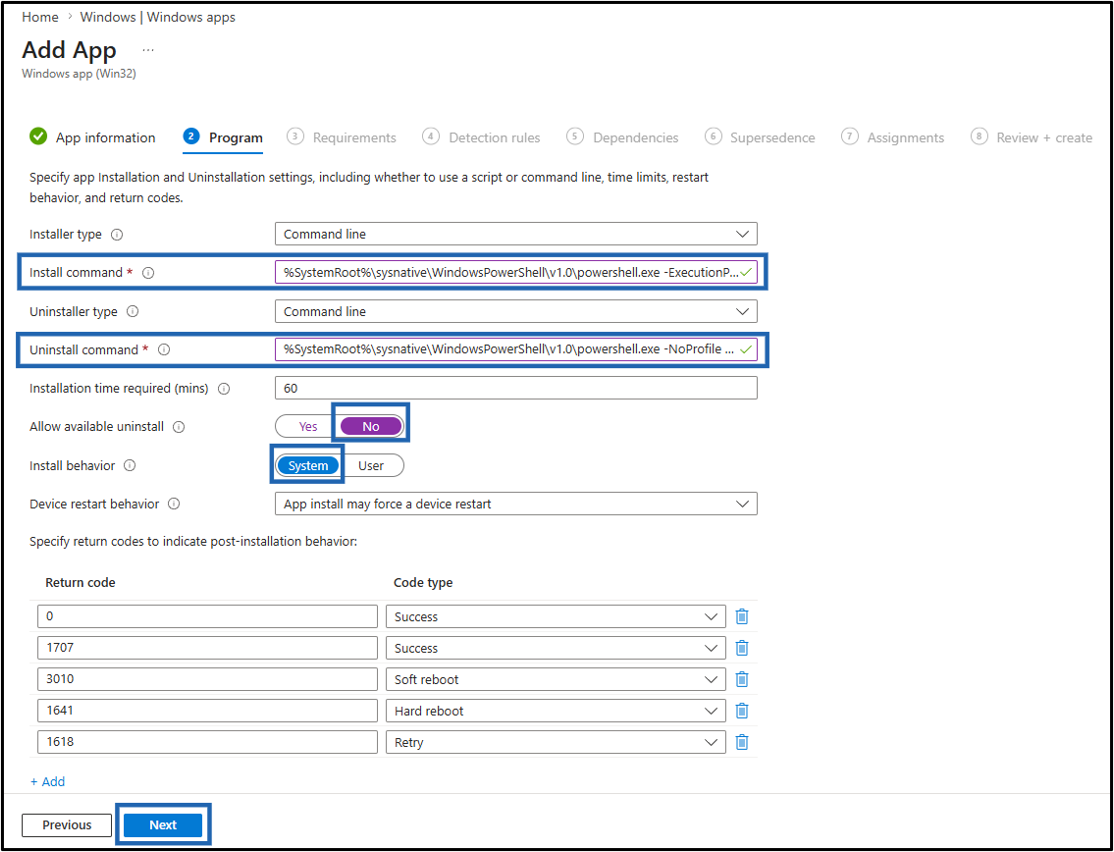
Task: Change Retry code type dropdown
Action: 556,742
